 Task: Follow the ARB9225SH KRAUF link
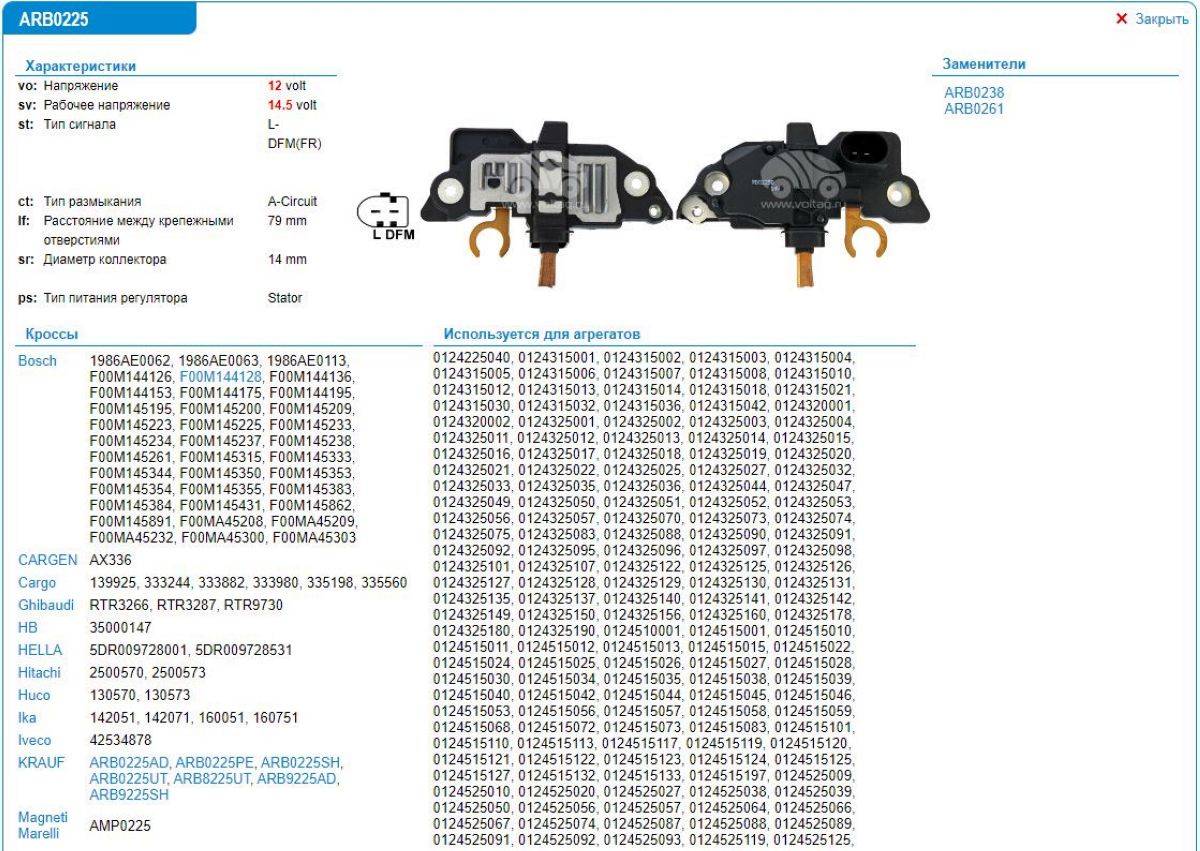[129, 795]
